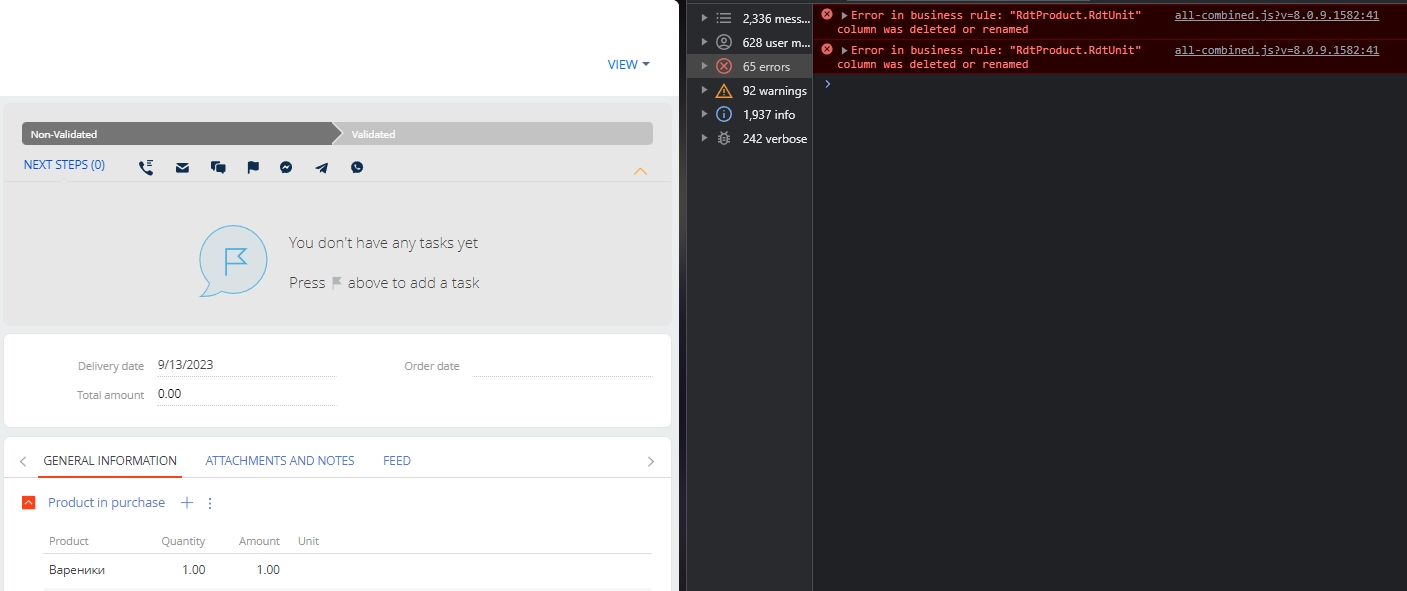Open the feed chat bubbles icon
Screen dimensions: 1407x591
pyautogui.click(x=218, y=168)
